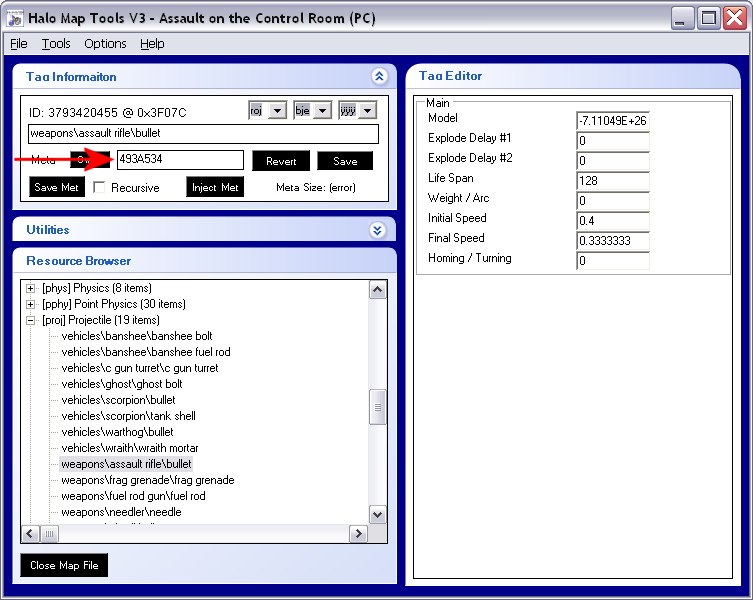
Task: Expand the [phys] Physics tree node
Action: coord(30,288)
